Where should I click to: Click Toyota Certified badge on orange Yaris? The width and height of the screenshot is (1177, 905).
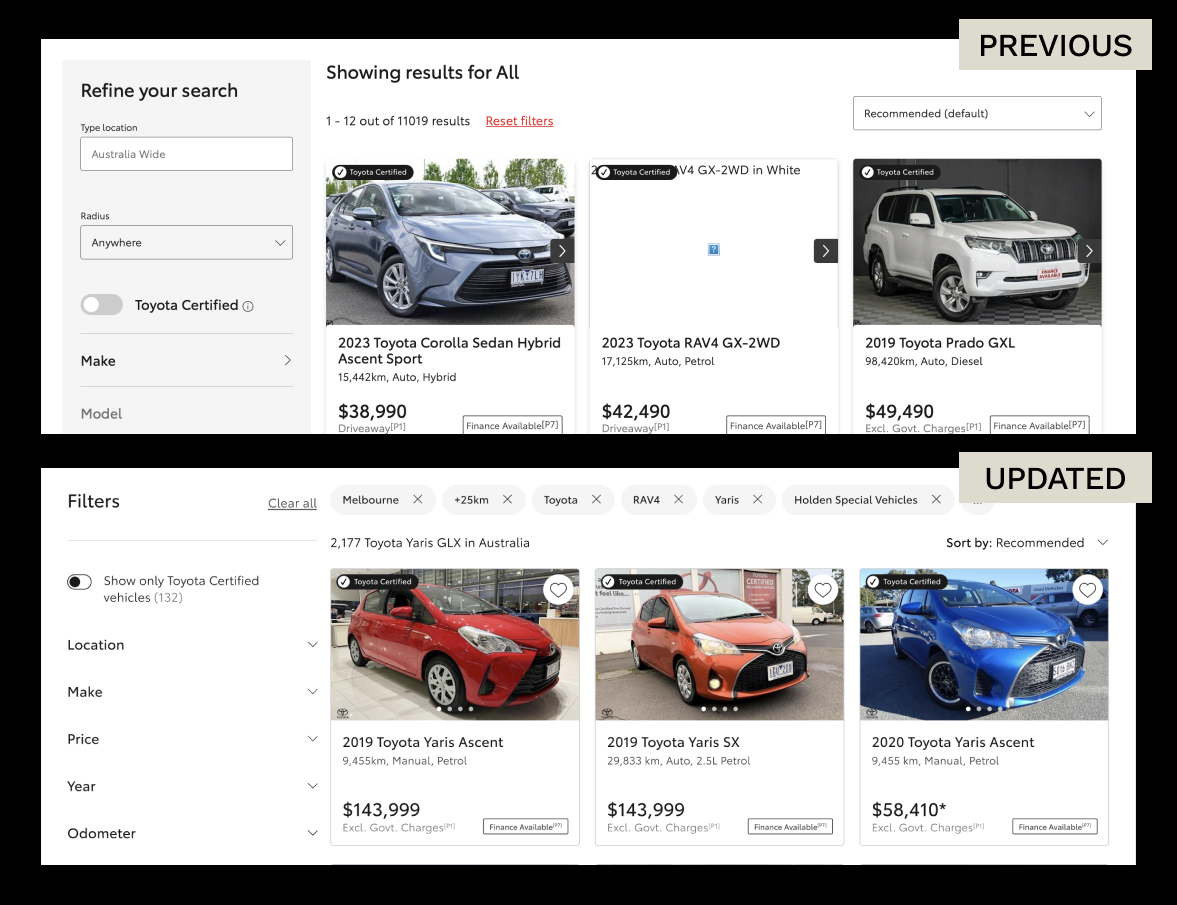tap(642, 582)
